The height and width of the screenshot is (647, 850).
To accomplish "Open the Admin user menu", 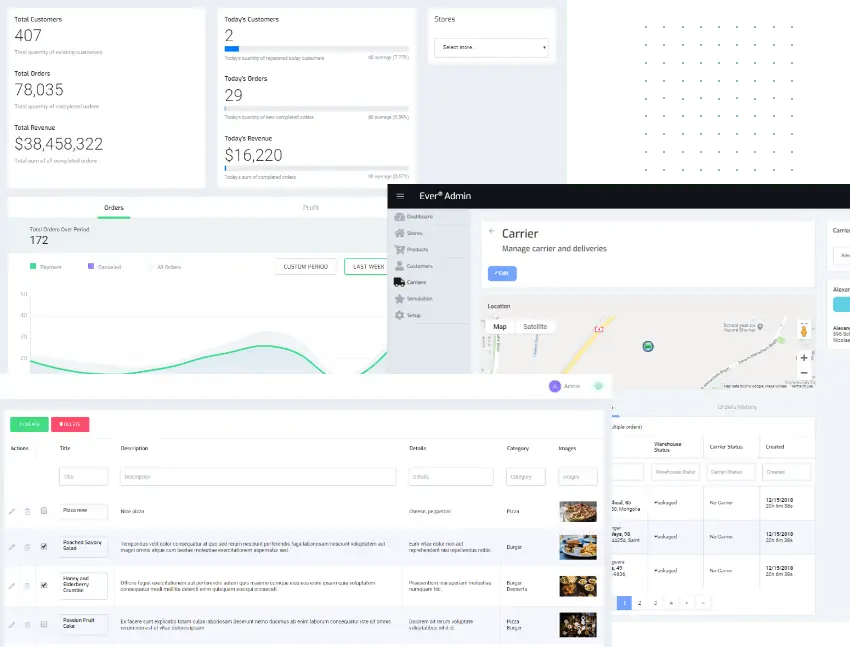I will pos(564,386).
